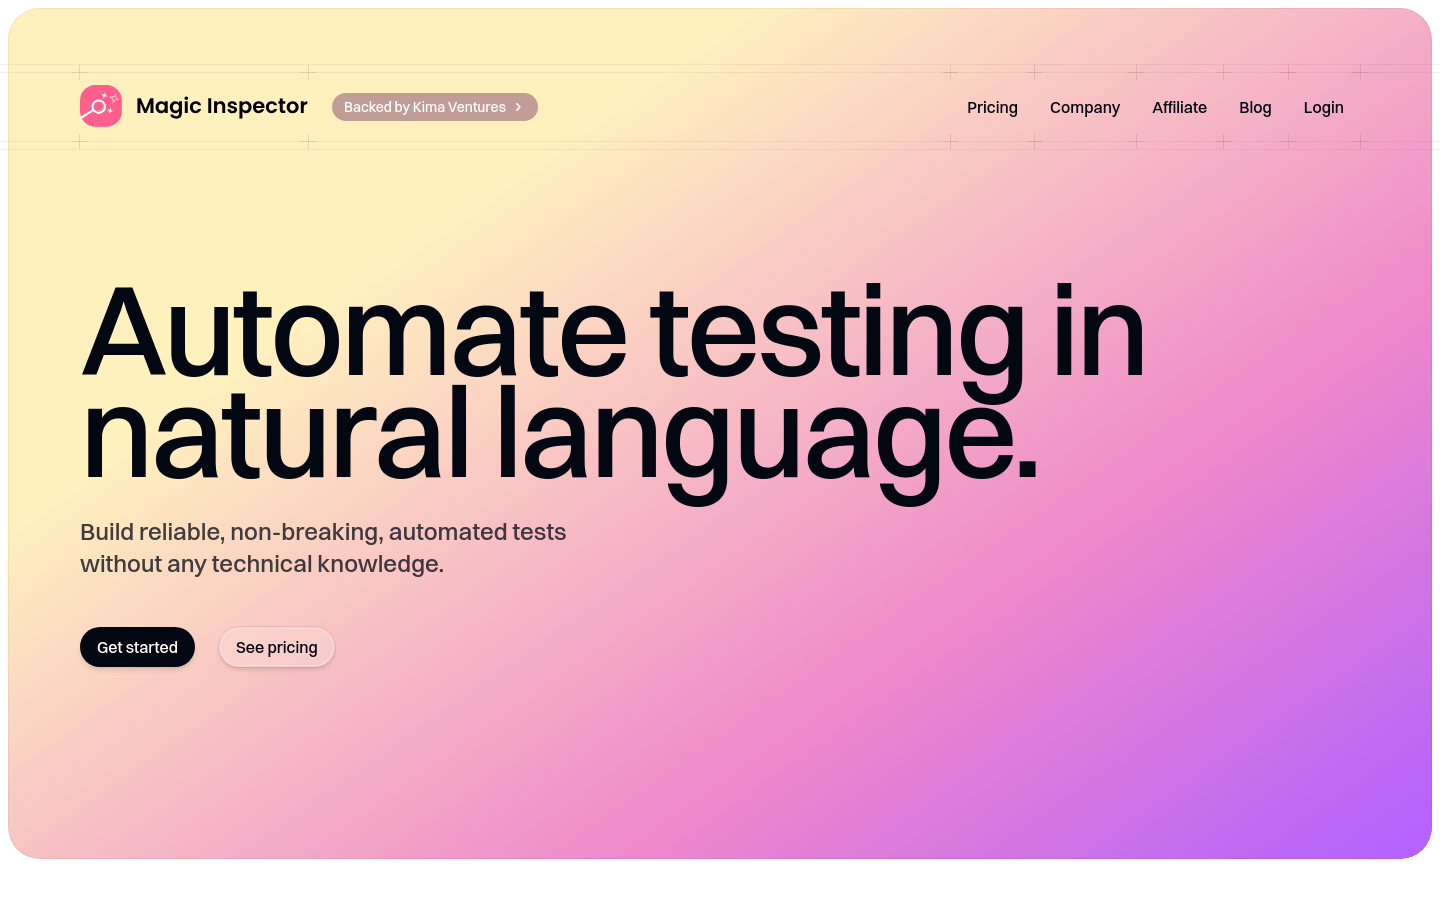The image size is (1440, 900).
Task: Click the word "natural" in the headline
Action: click(275, 435)
